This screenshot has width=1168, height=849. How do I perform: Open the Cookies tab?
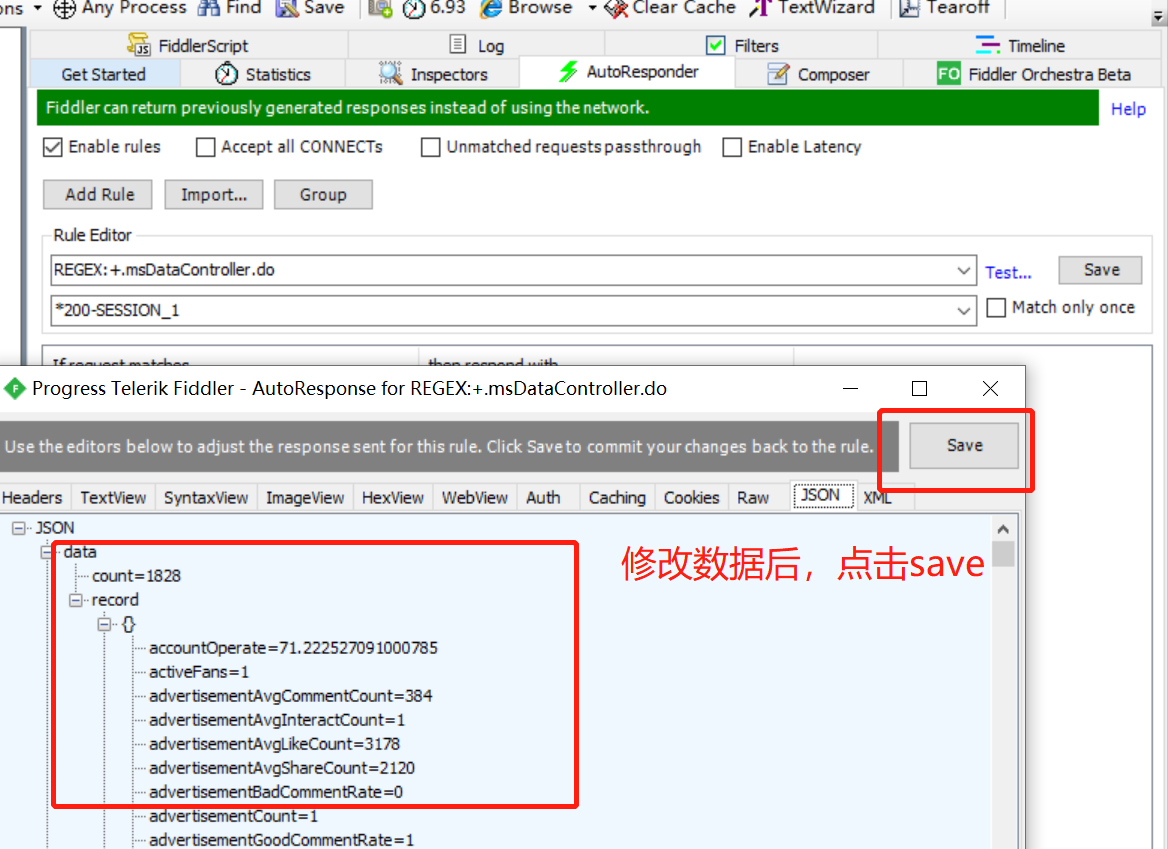point(691,497)
